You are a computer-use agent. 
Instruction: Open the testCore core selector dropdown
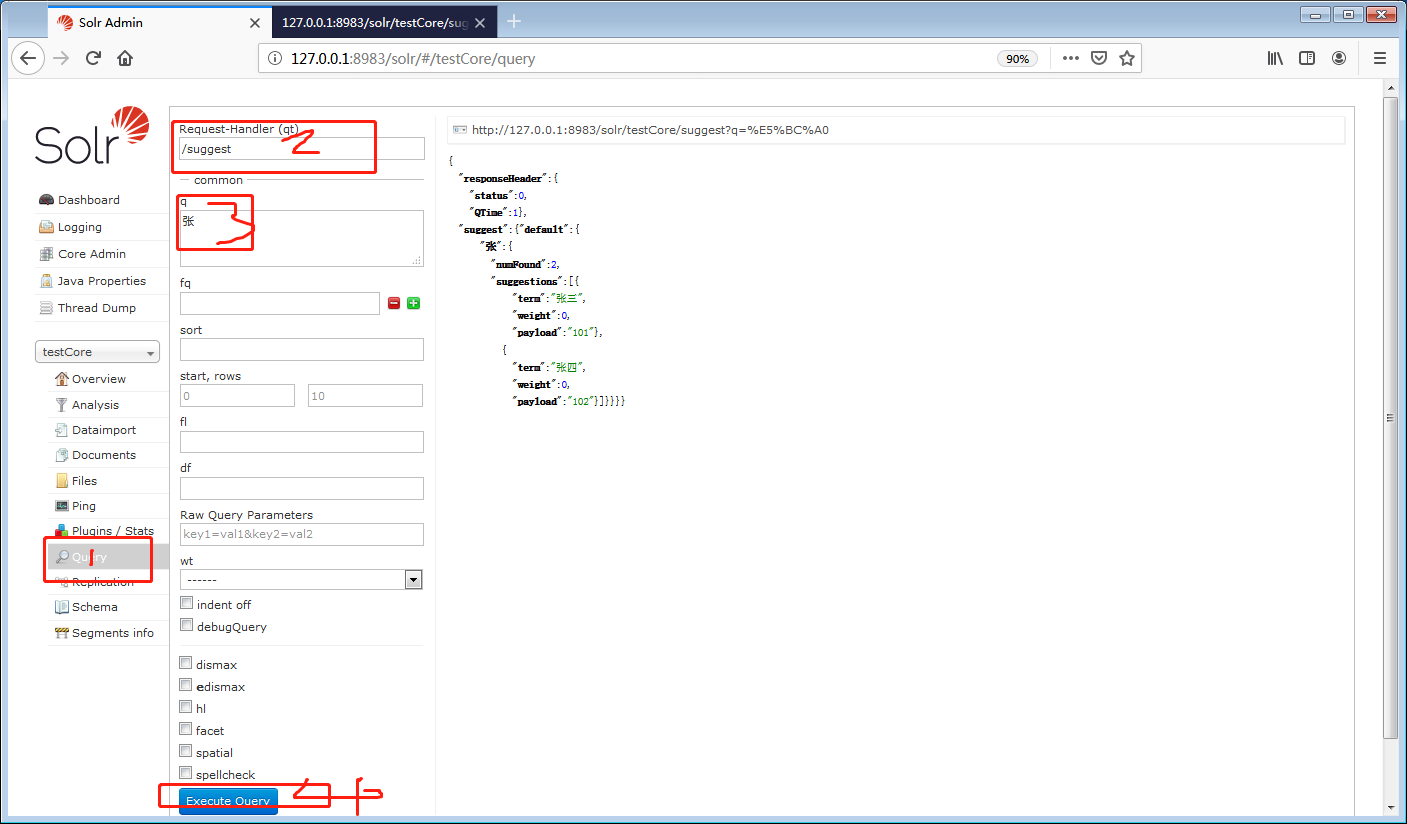tap(97, 352)
